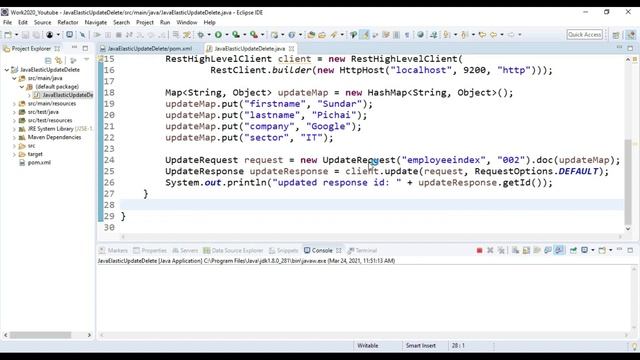Screen dimensions: 640x360
Task: Click the External Tools run icon
Action: tap(254, 35)
